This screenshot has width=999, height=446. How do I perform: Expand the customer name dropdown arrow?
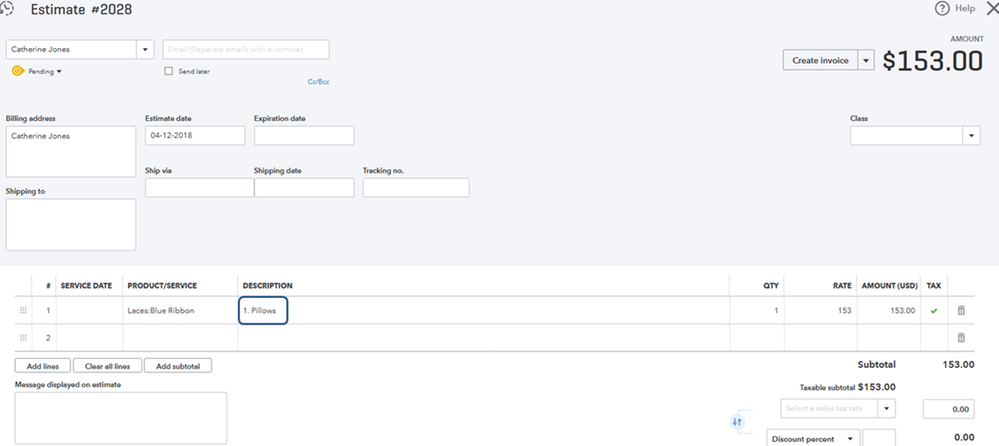pyautogui.click(x=145, y=49)
